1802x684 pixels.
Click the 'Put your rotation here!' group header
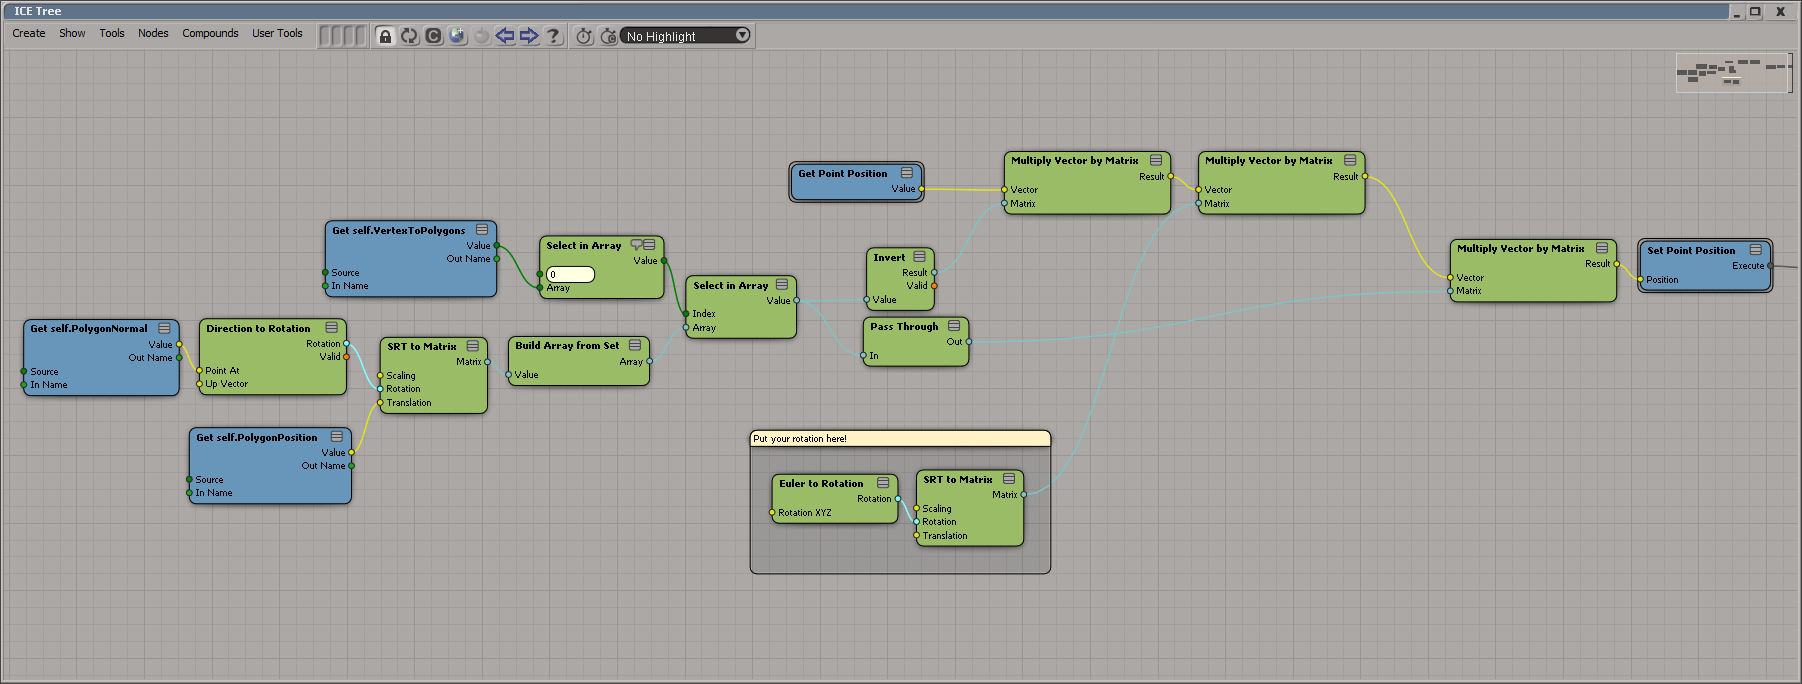(x=899, y=438)
